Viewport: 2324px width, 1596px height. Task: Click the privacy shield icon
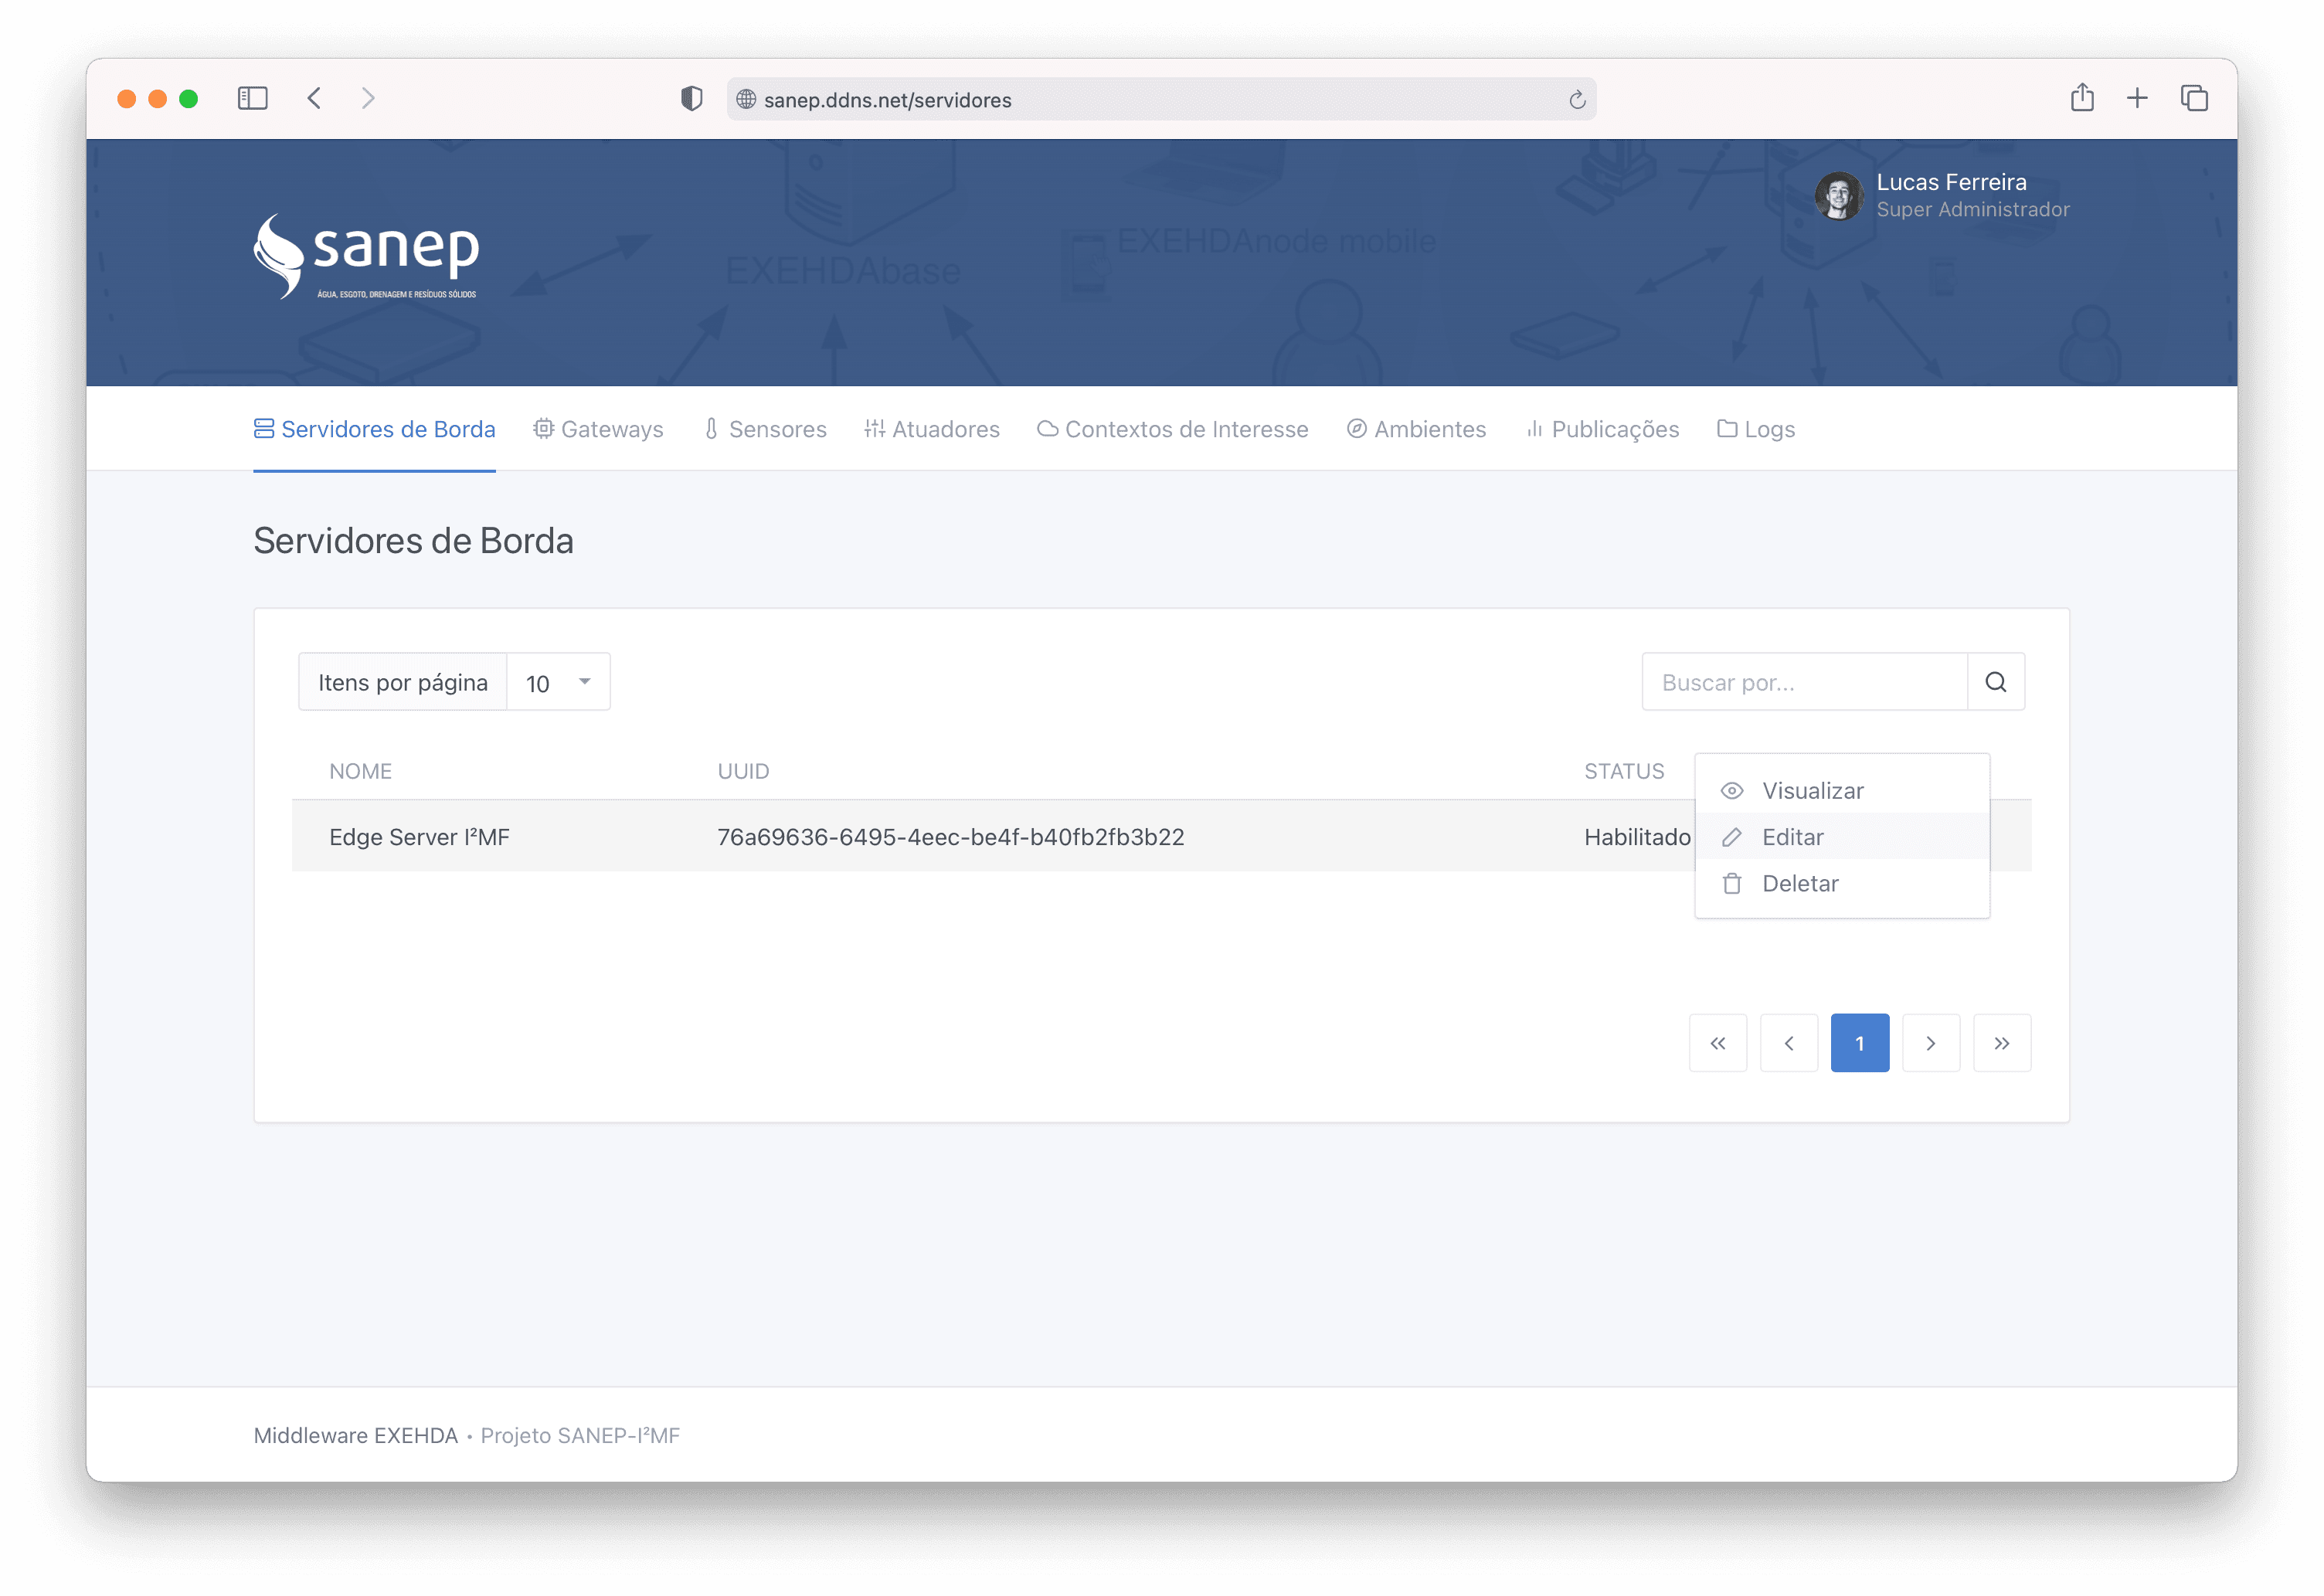pos(691,98)
